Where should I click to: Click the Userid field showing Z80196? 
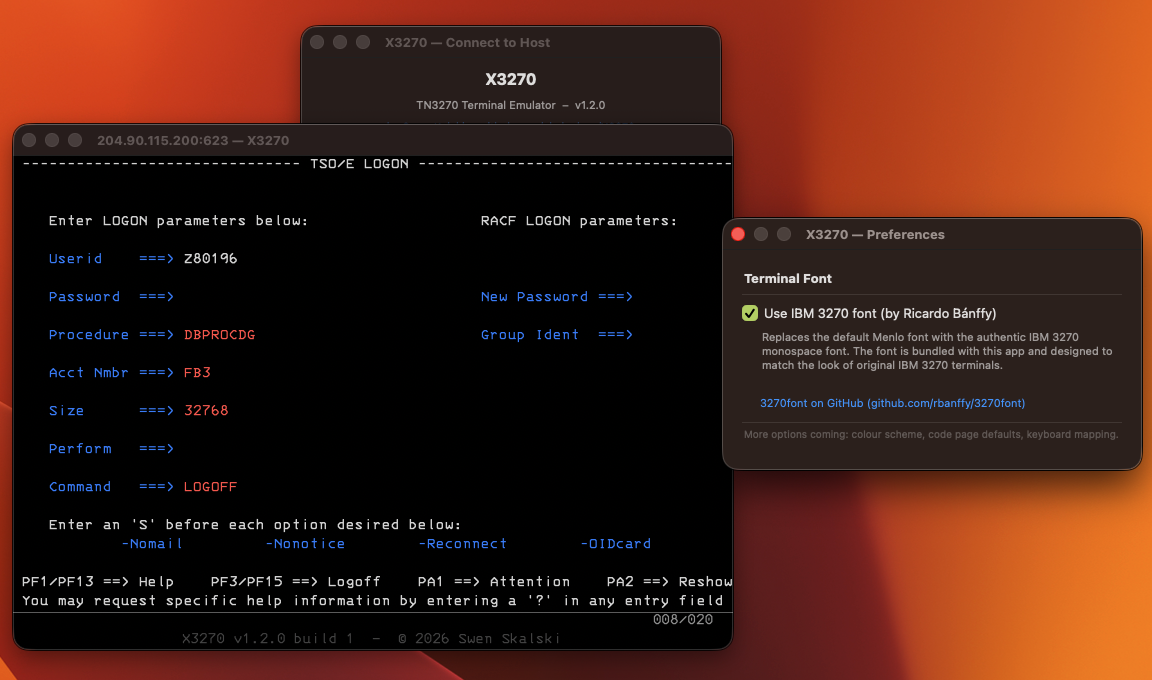(210, 258)
